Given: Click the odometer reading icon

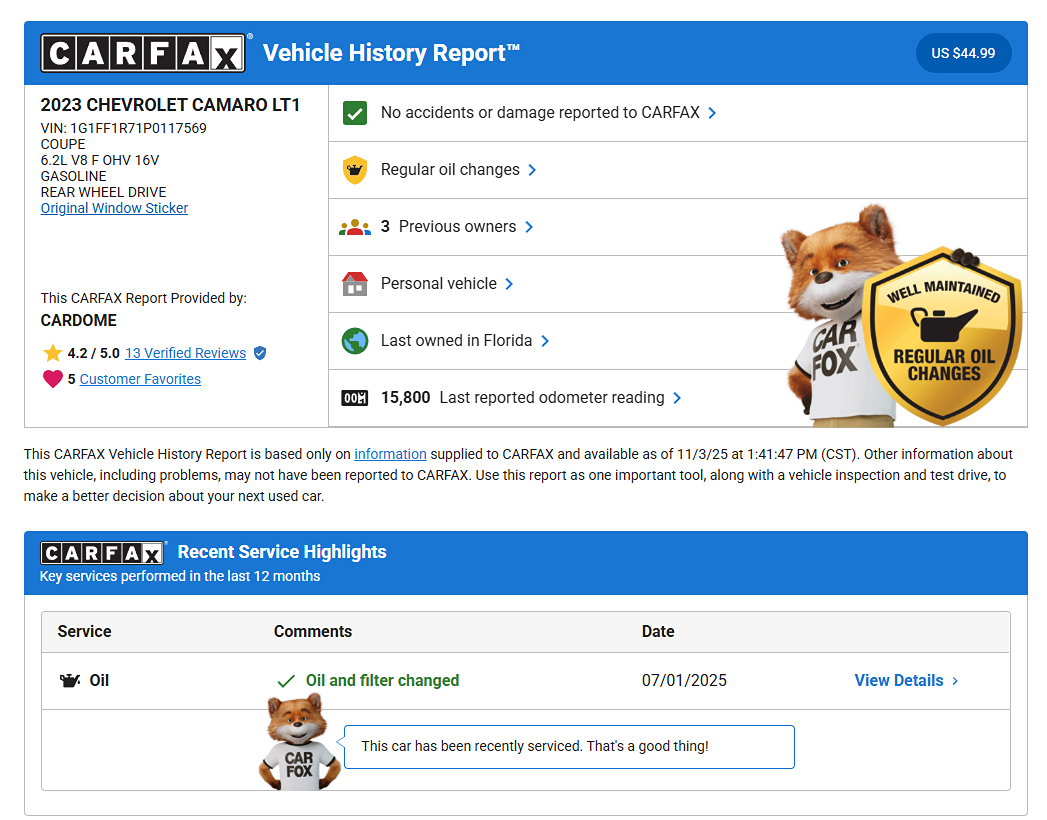Looking at the screenshot, I should 354,398.
